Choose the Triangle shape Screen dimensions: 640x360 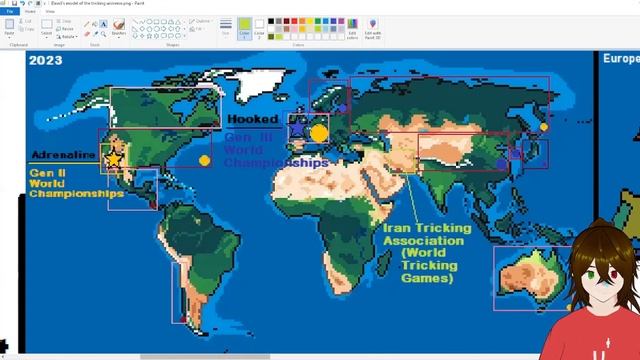[178, 22]
